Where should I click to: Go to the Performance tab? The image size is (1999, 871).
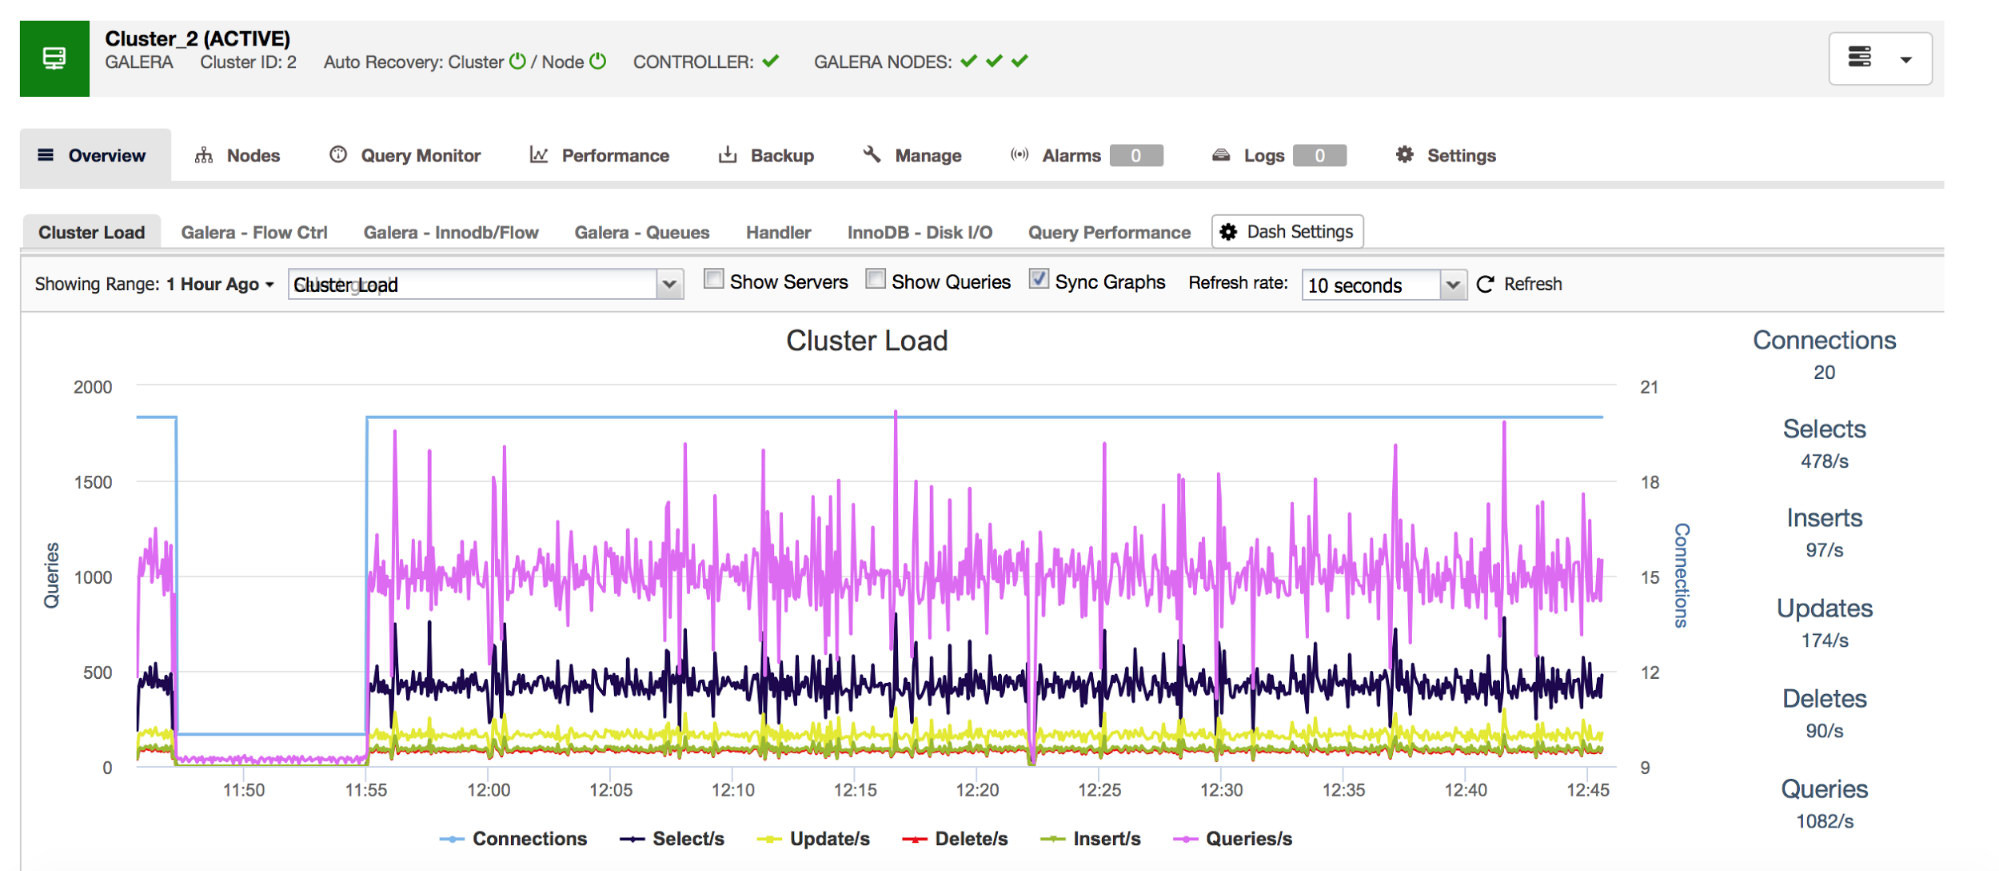[x=599, y=155]
